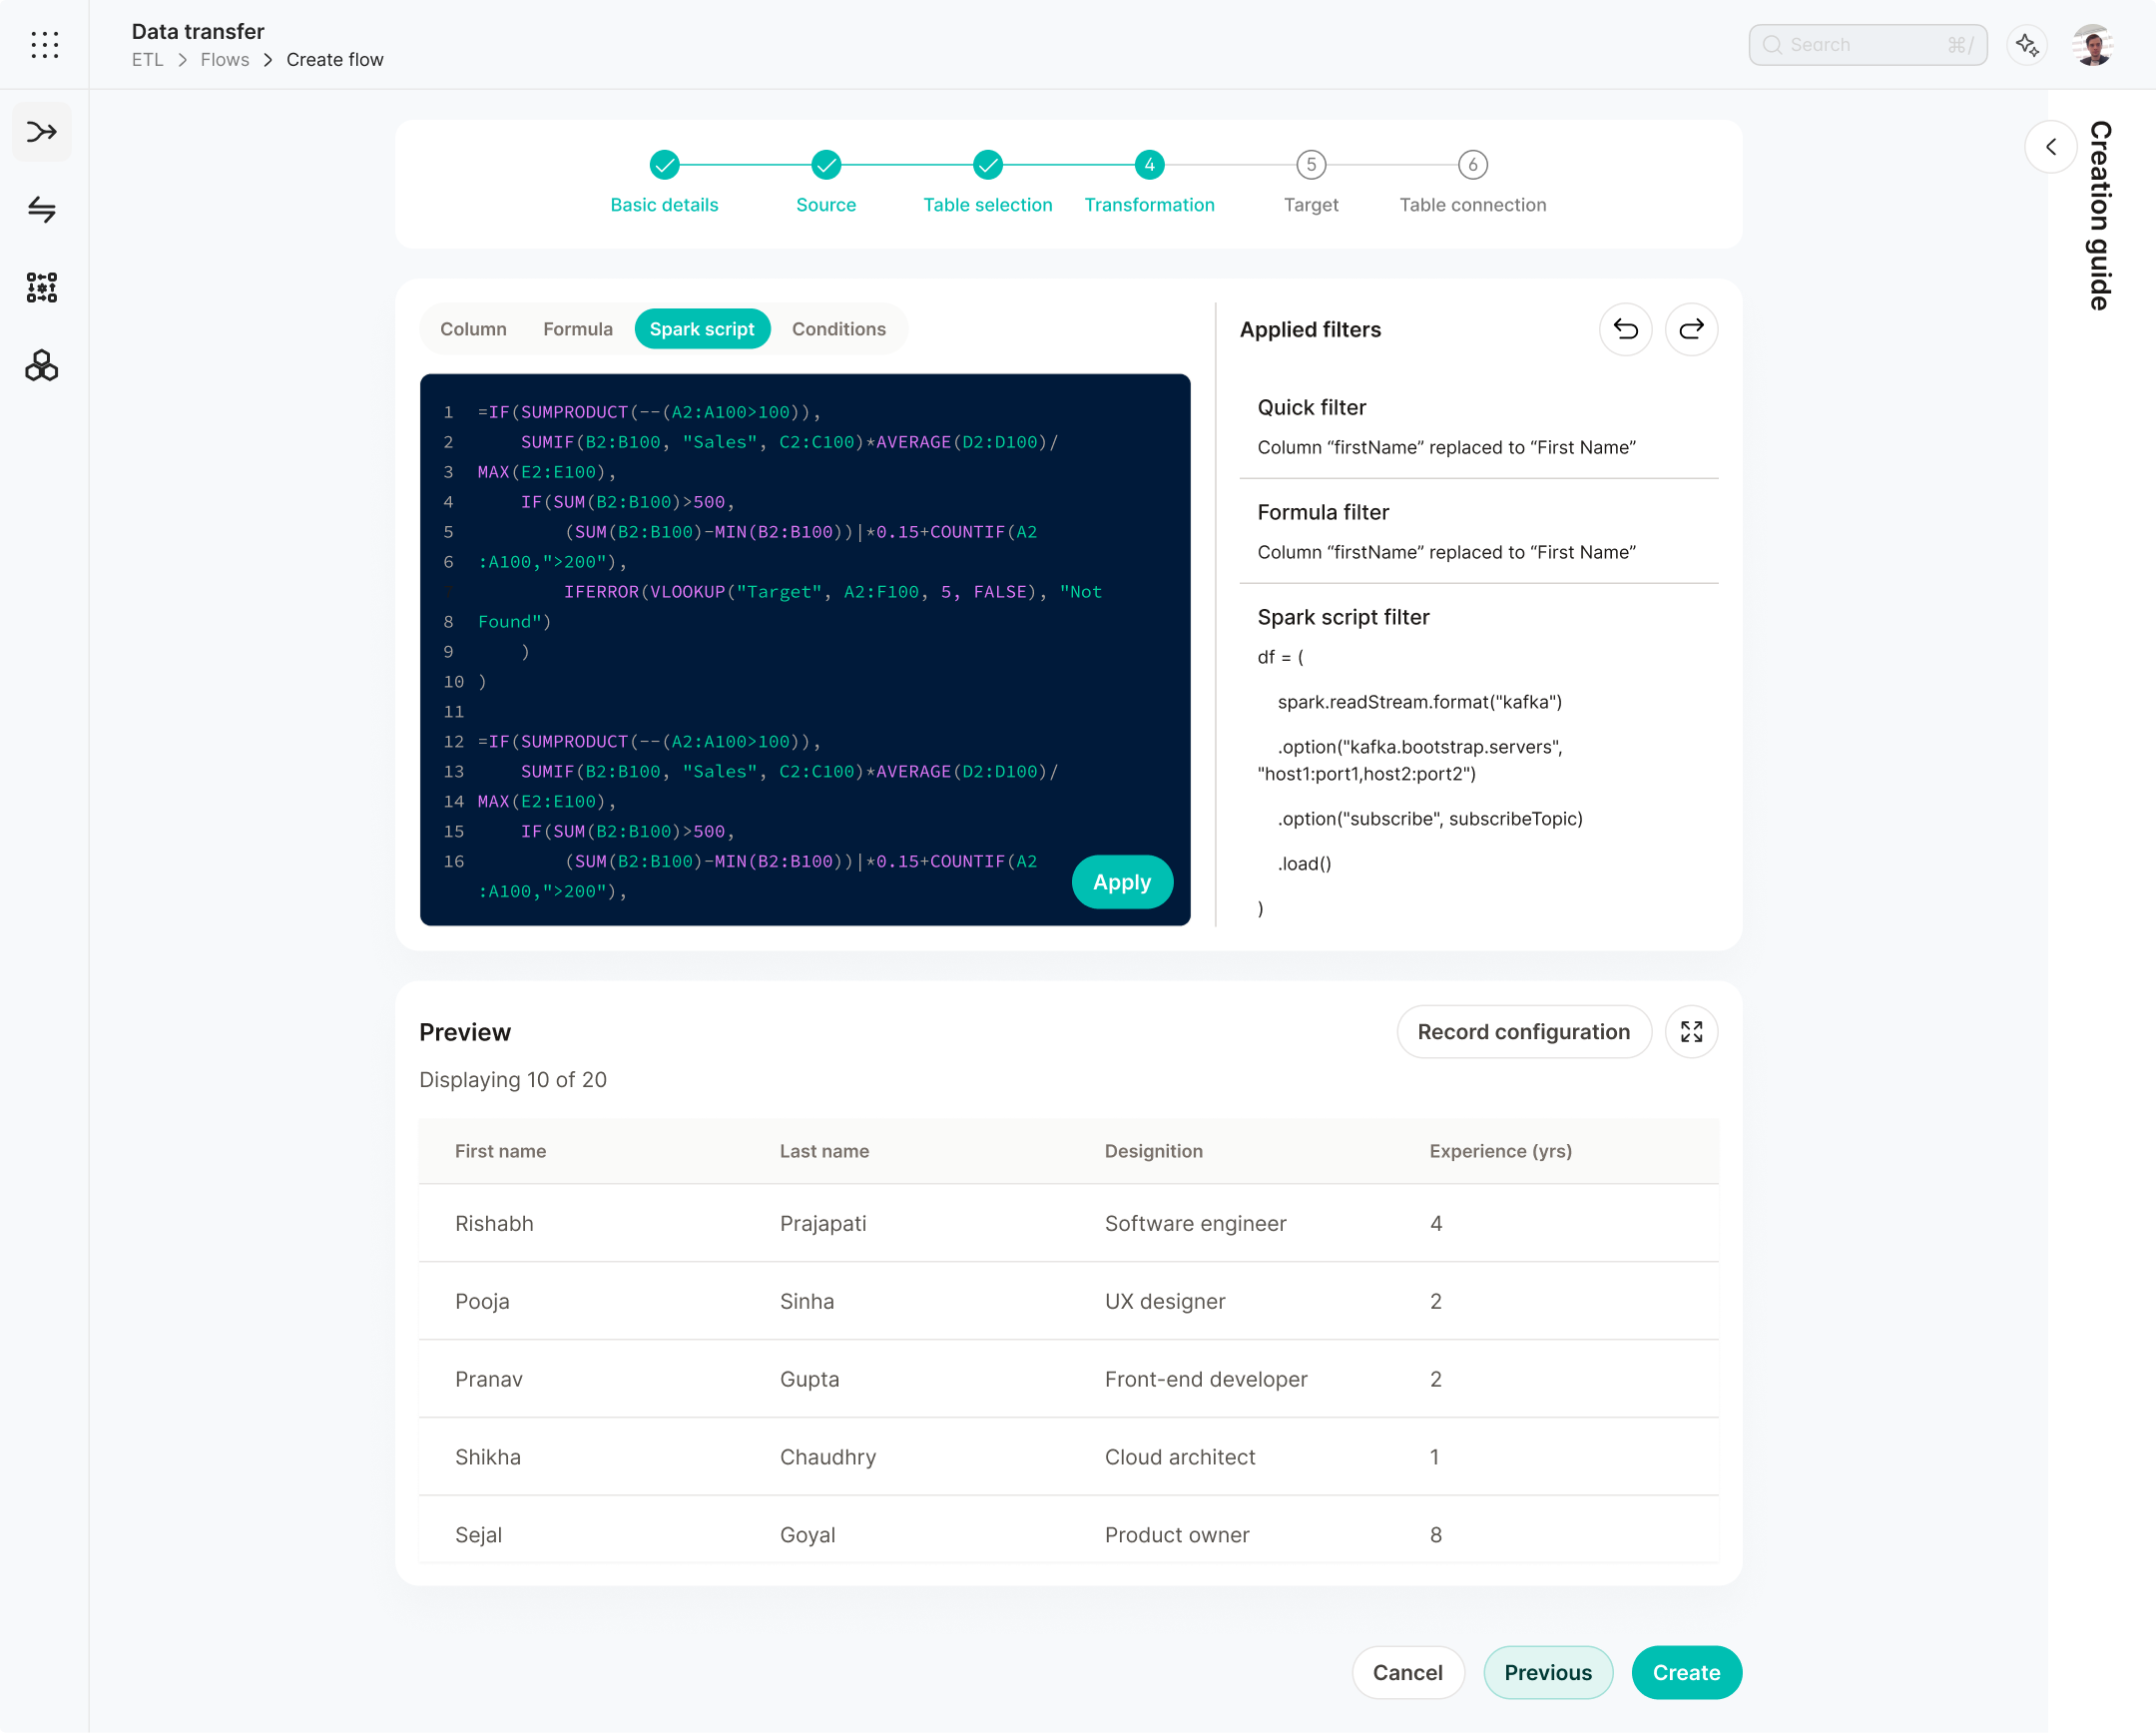
Task: Select the Rishabh row cell
Action: (494, 1223)
